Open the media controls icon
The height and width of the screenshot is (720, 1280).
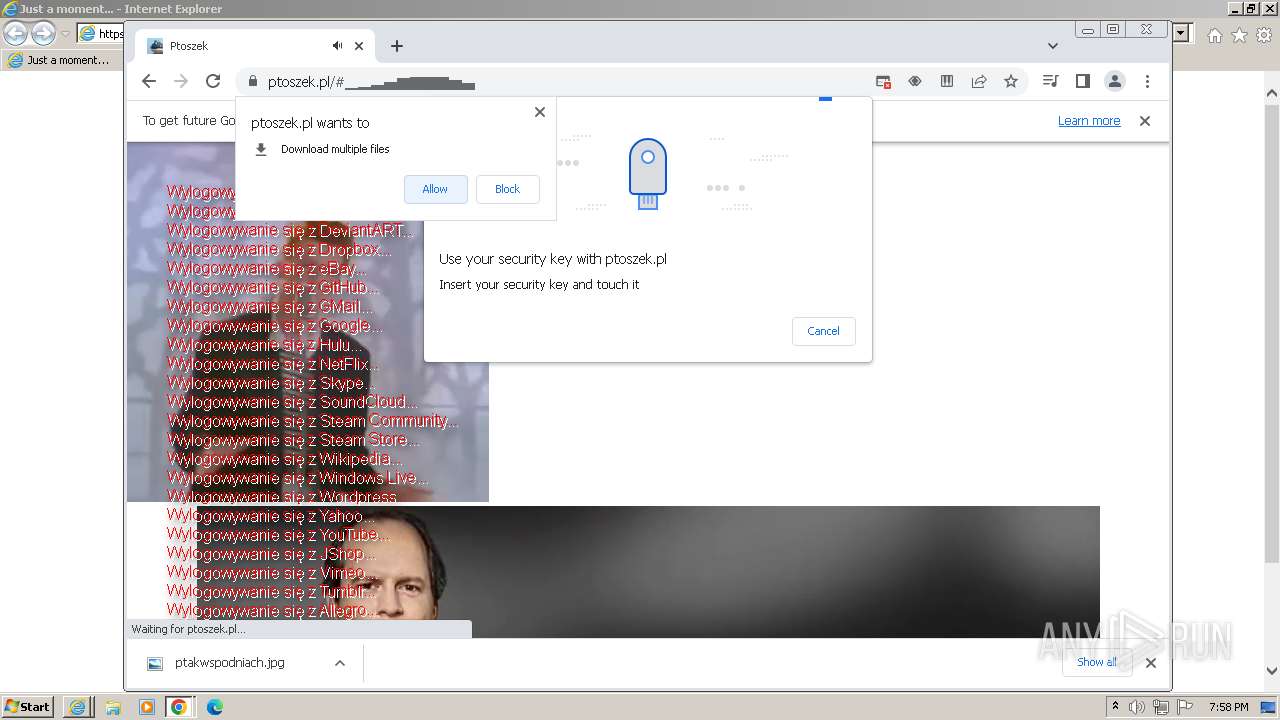pos(1050,82)
